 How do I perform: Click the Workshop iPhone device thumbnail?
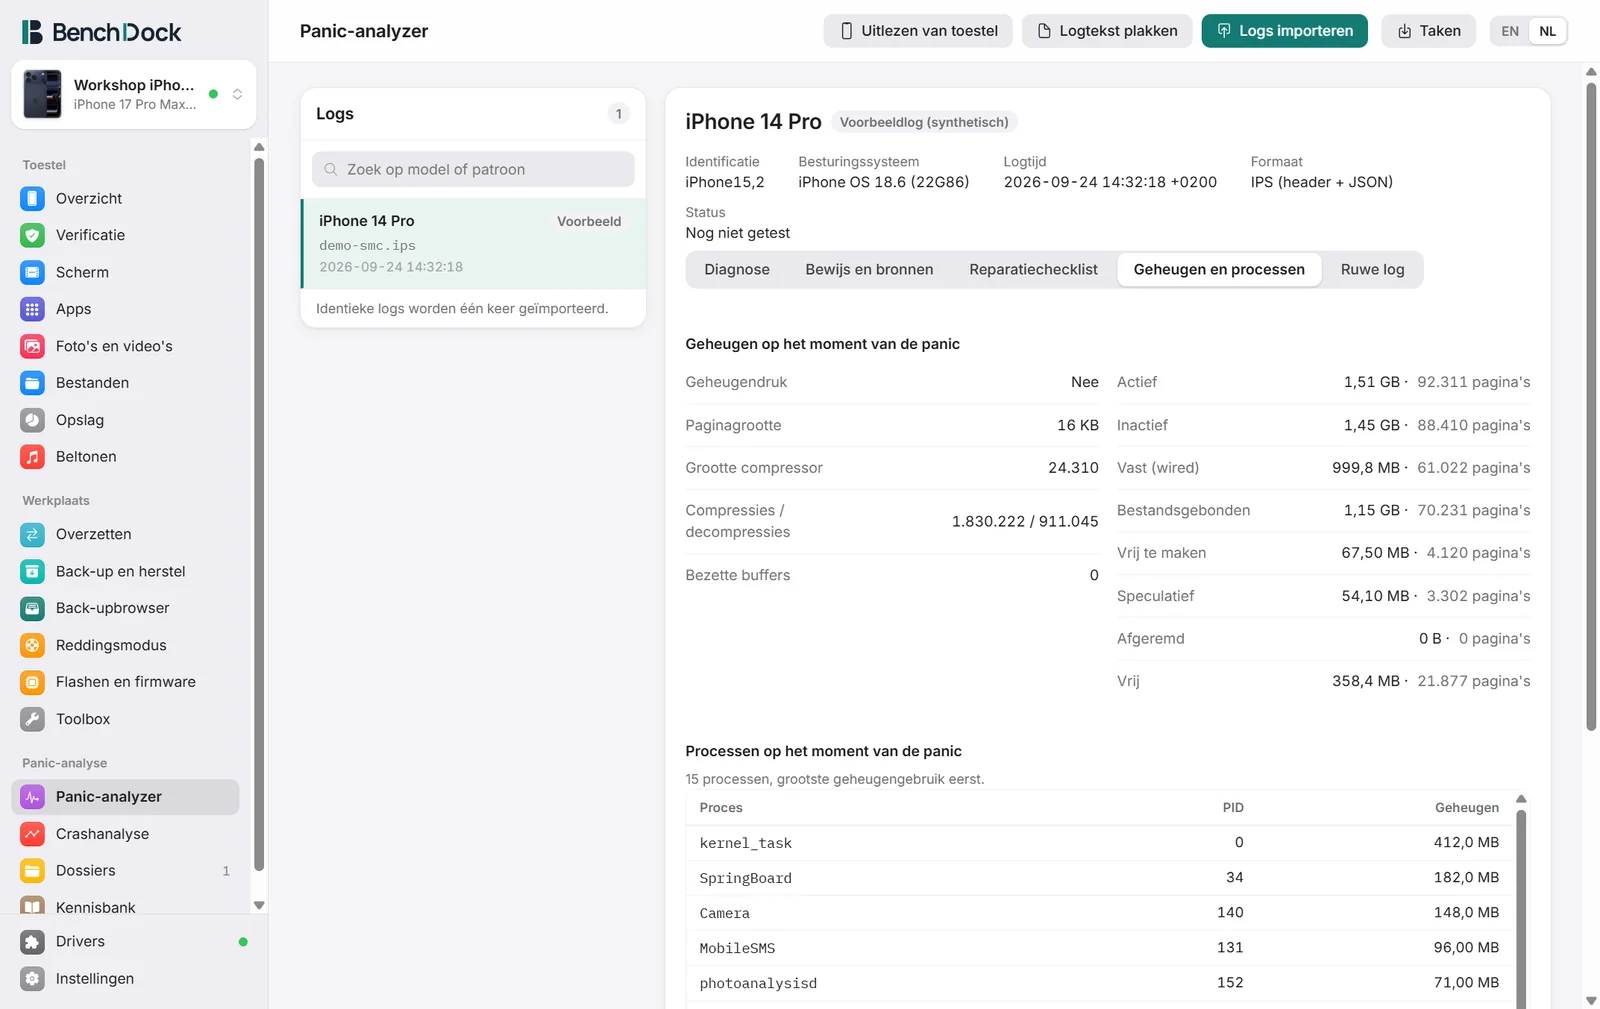(43, 94)
